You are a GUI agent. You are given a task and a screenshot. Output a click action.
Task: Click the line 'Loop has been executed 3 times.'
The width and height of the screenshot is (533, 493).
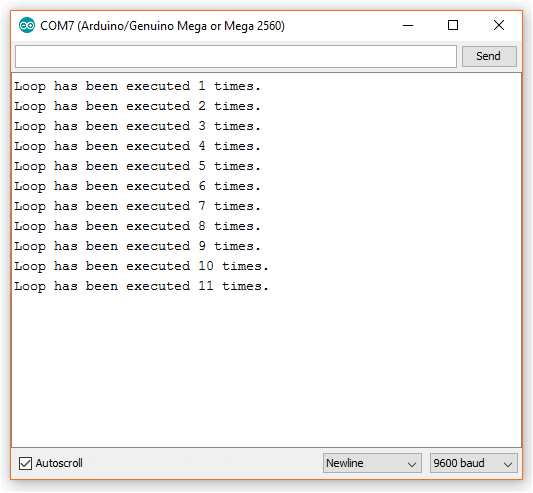click(137, 126)
